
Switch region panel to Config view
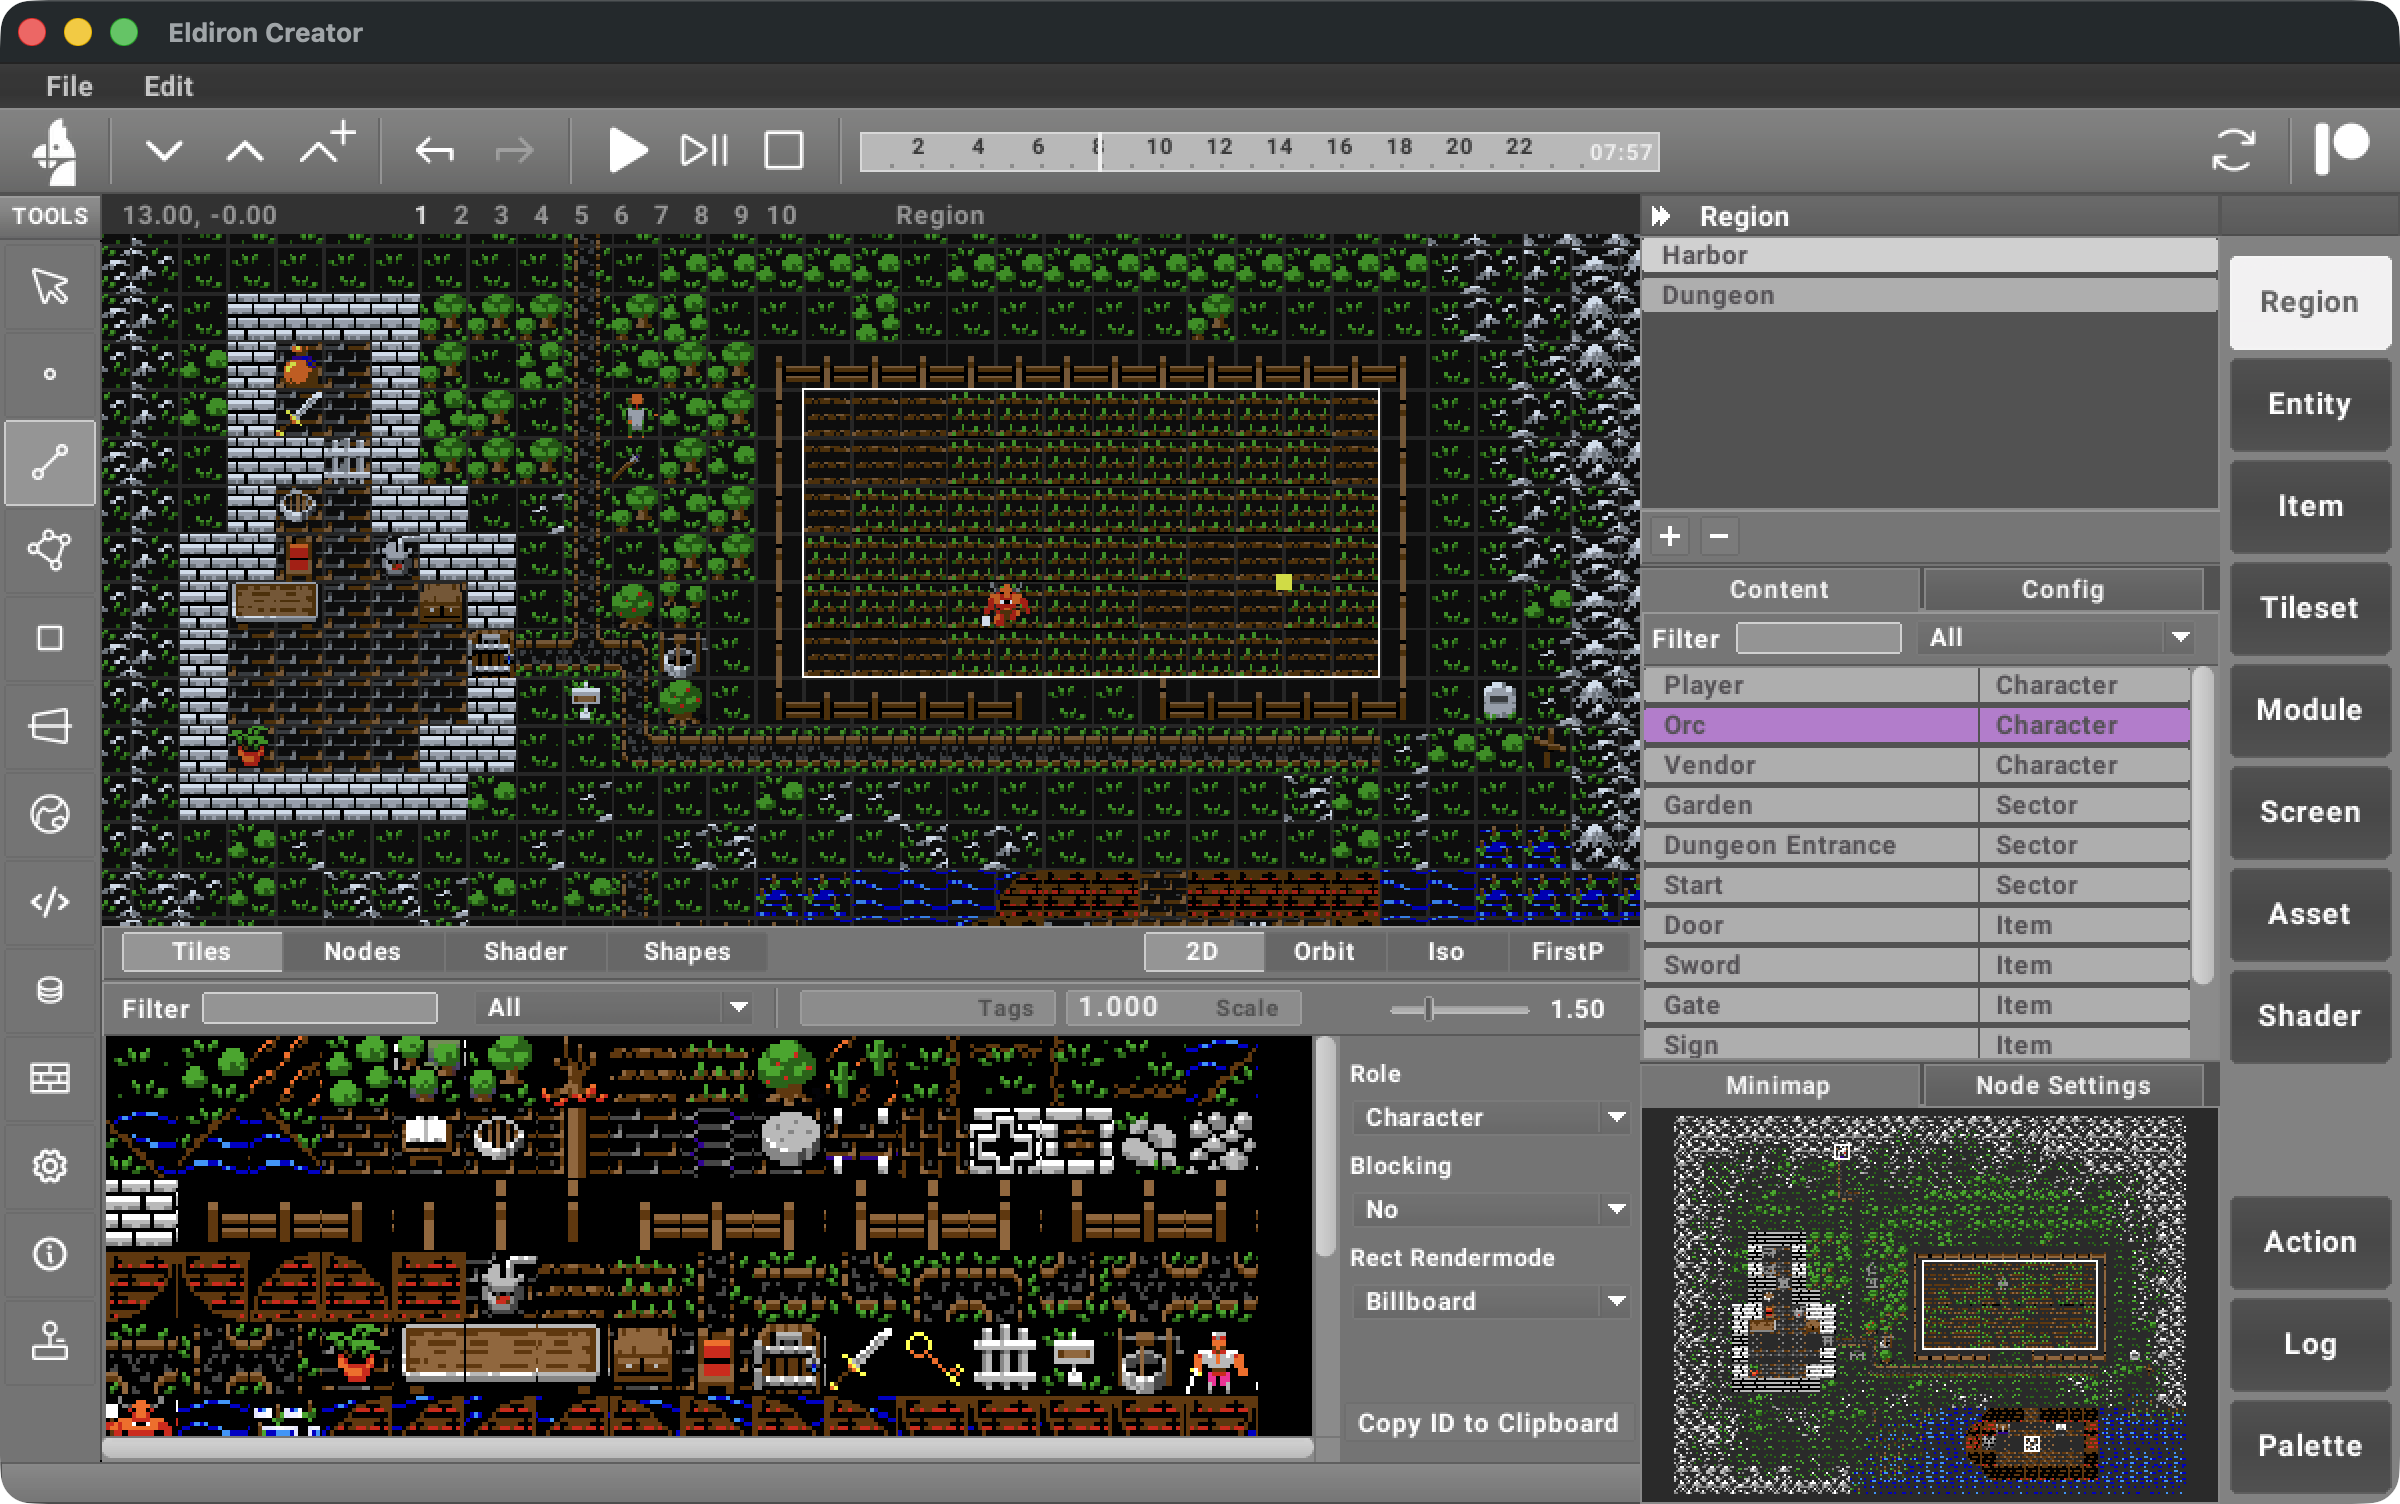(2063, 589)
